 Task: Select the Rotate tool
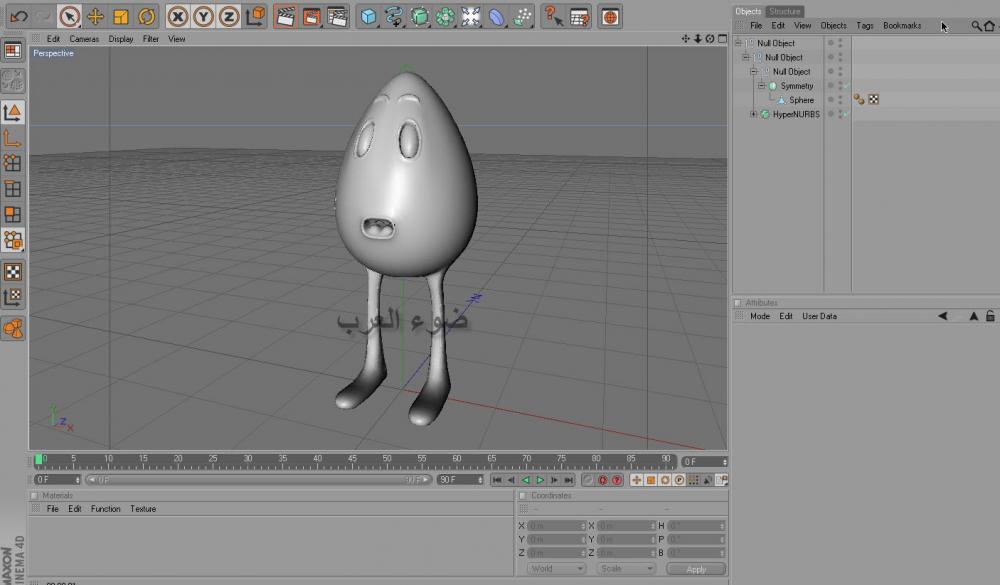coord(147,16)
